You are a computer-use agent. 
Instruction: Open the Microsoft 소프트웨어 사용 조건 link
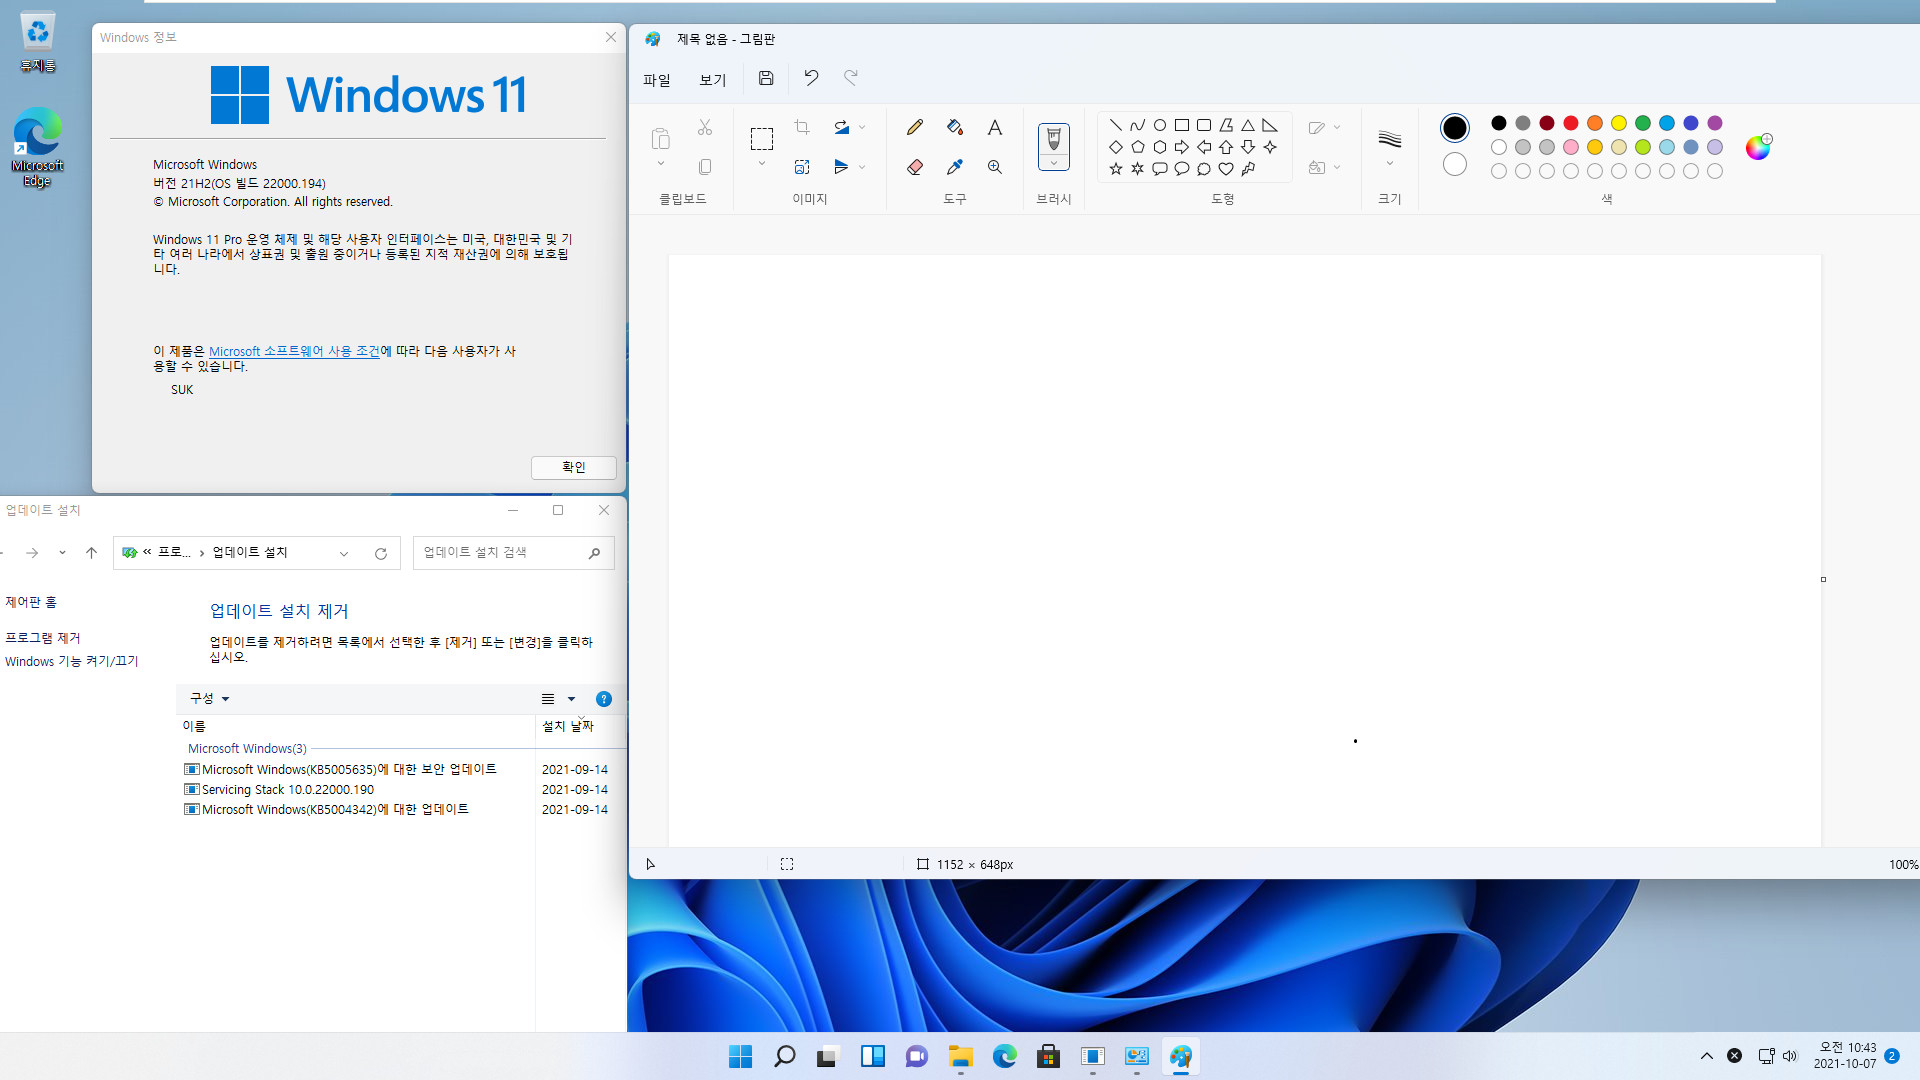click(294, 351)
